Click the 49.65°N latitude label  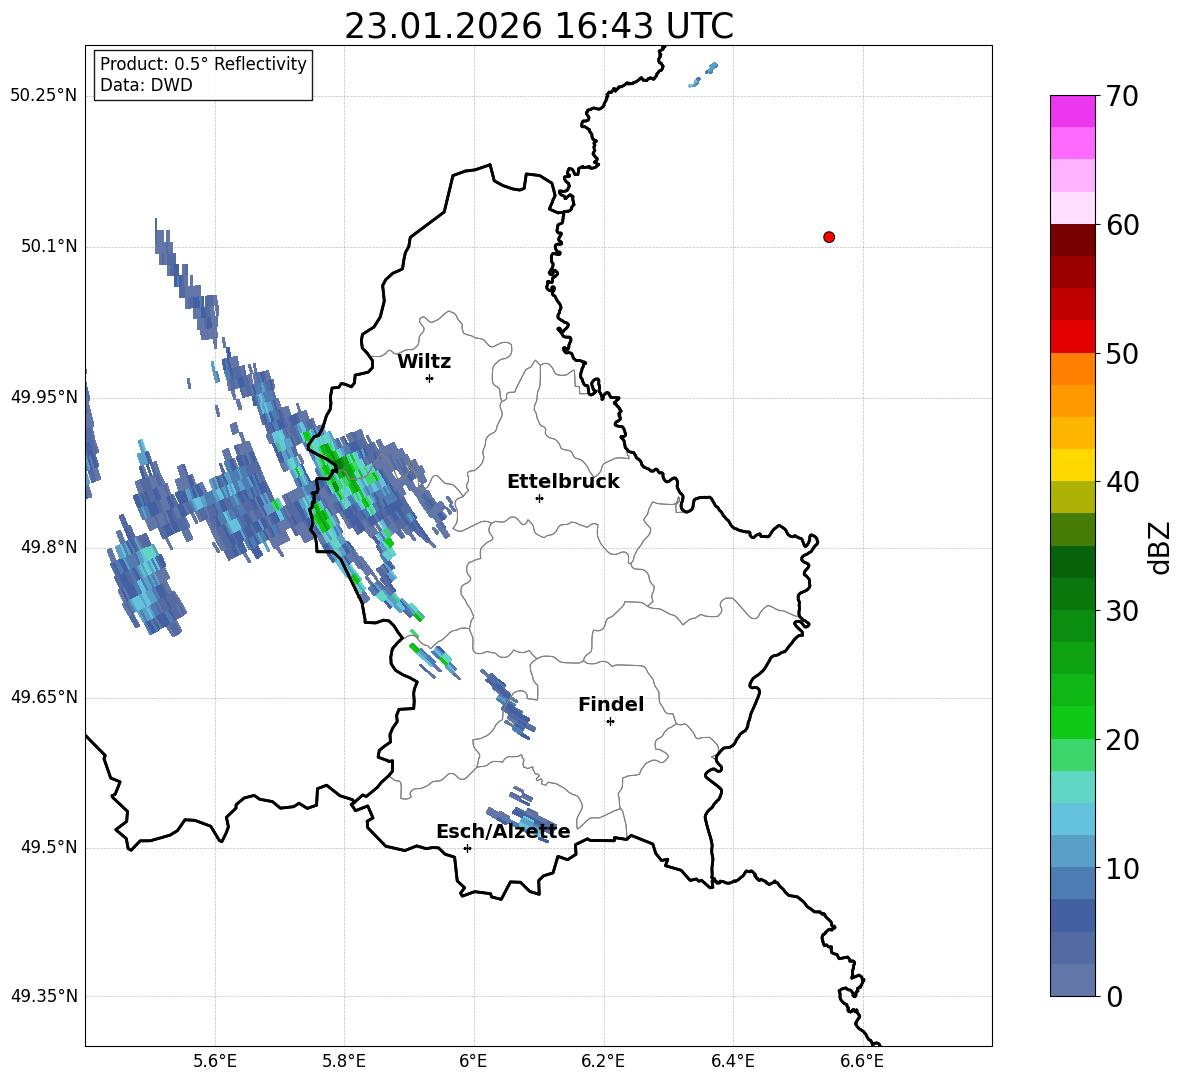[x=44, y=697]
